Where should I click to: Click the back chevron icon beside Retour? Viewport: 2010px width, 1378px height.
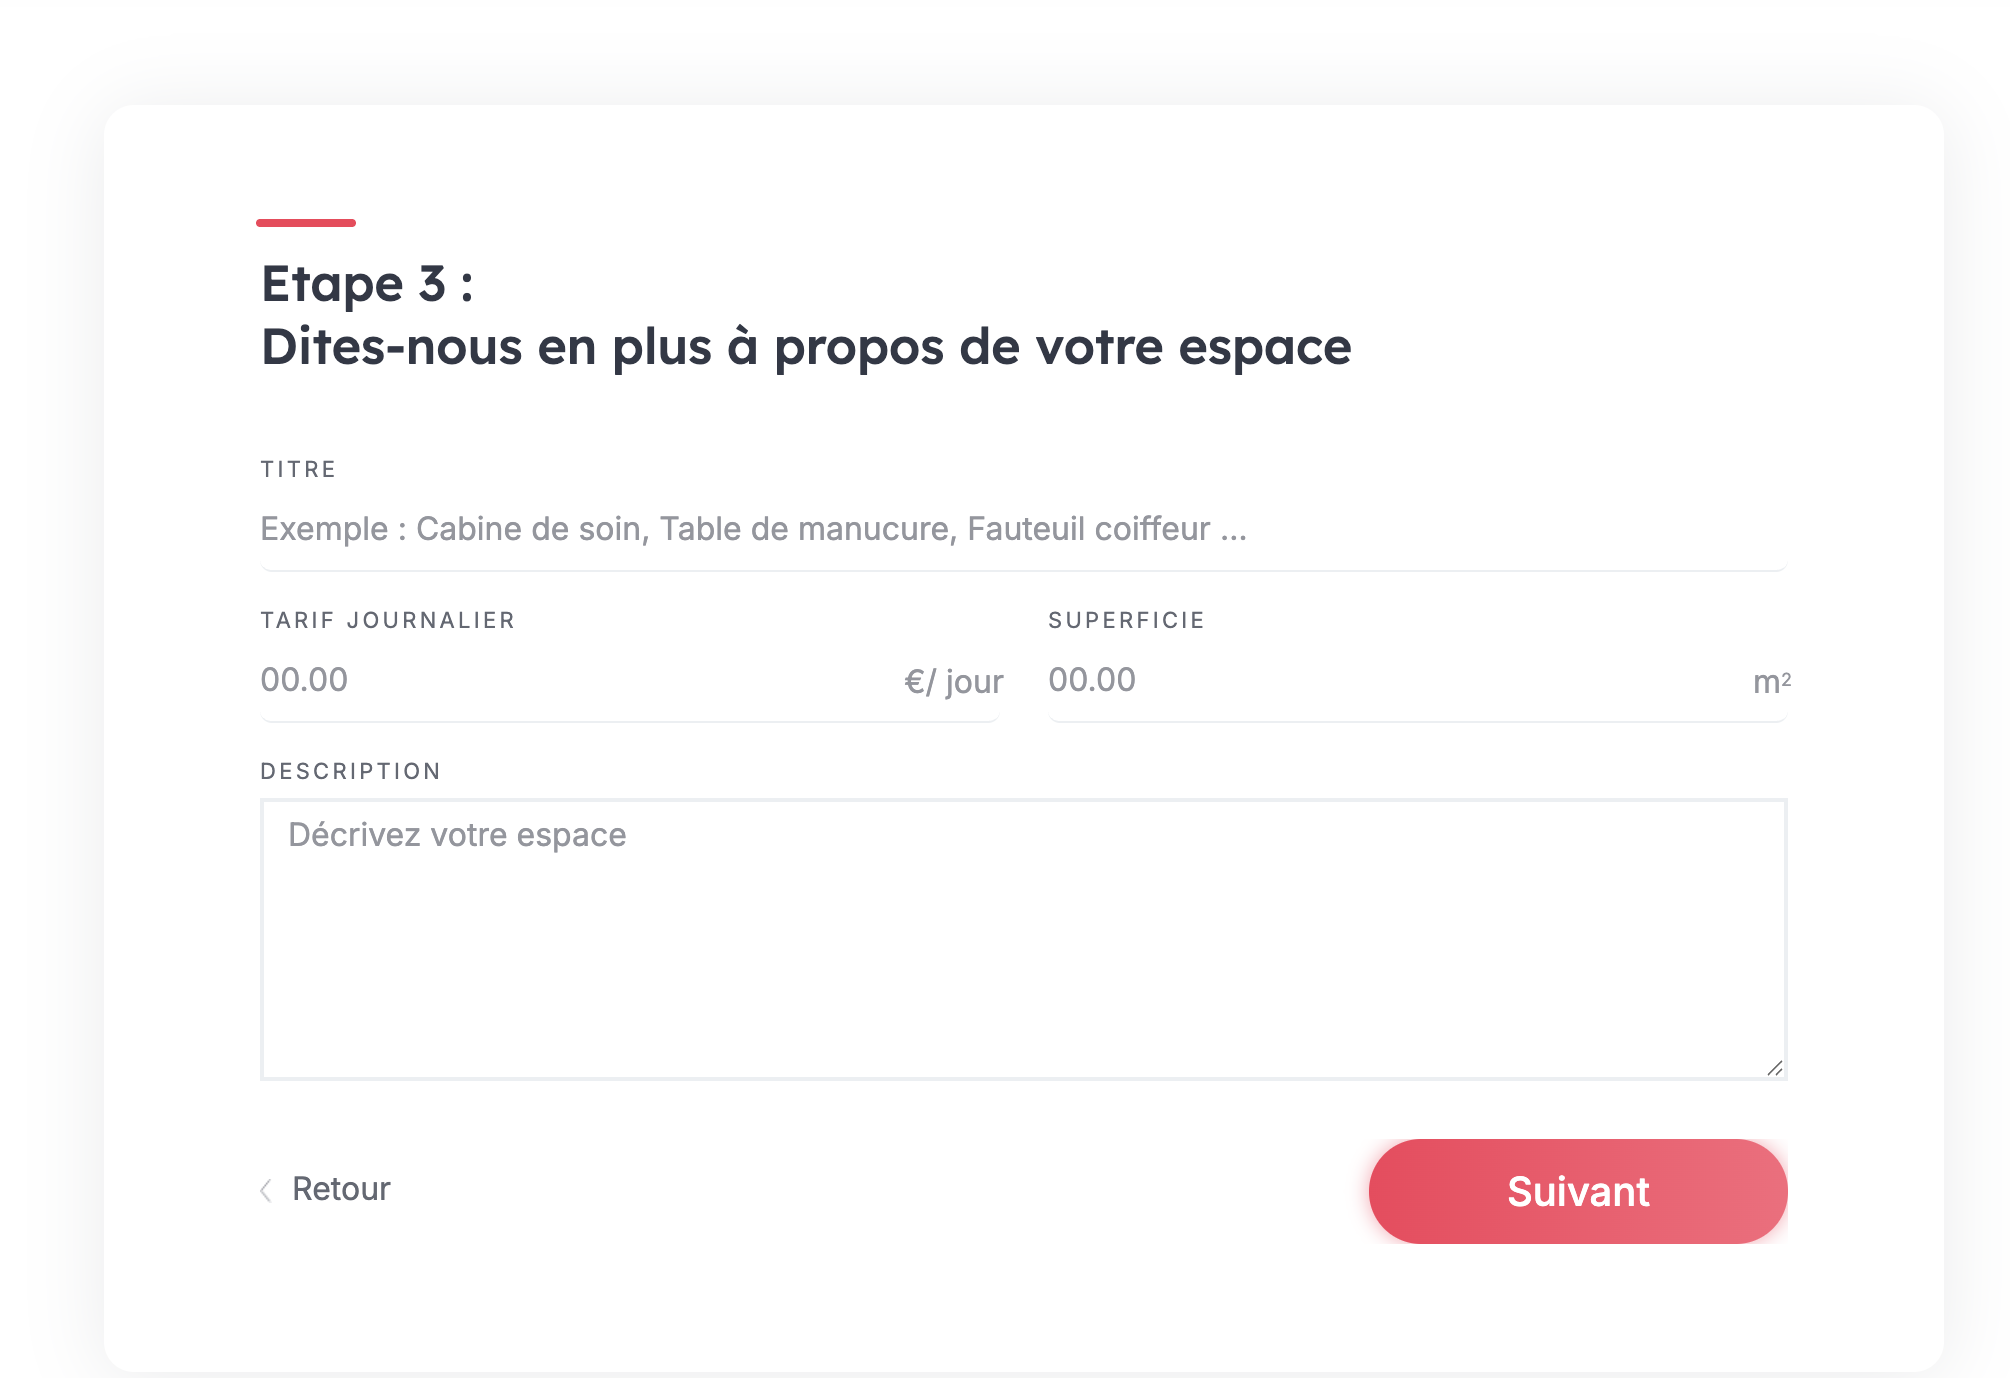point(266,1190)
